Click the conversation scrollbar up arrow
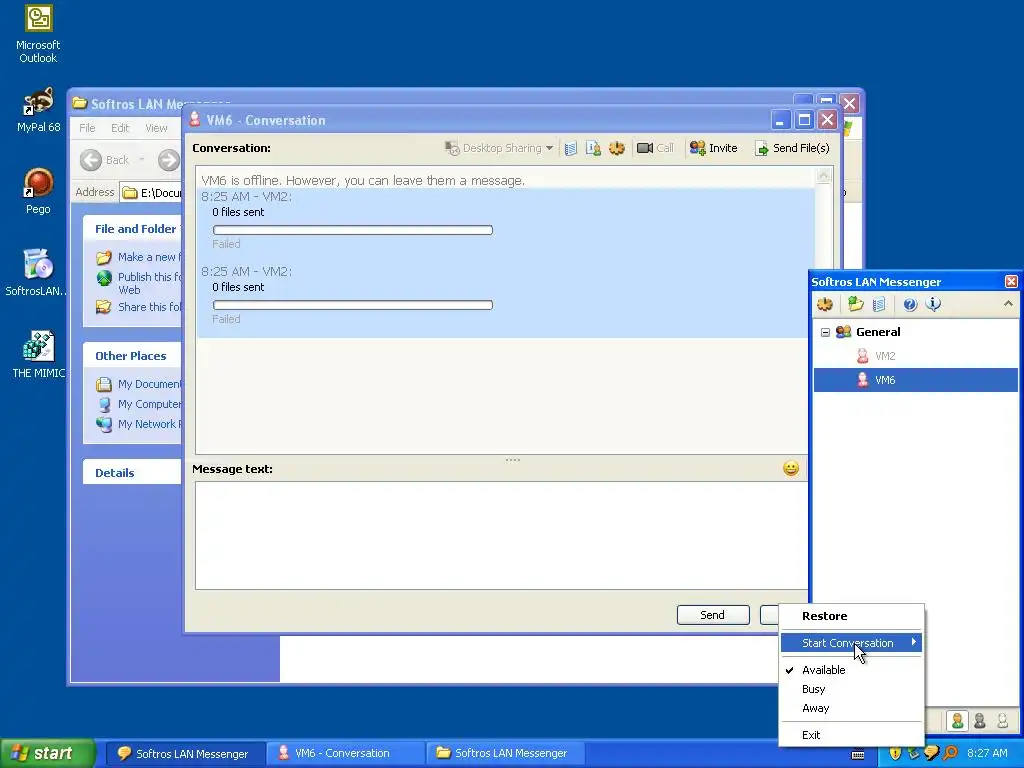Screen dimensions: 1024x768 [824, 175]
